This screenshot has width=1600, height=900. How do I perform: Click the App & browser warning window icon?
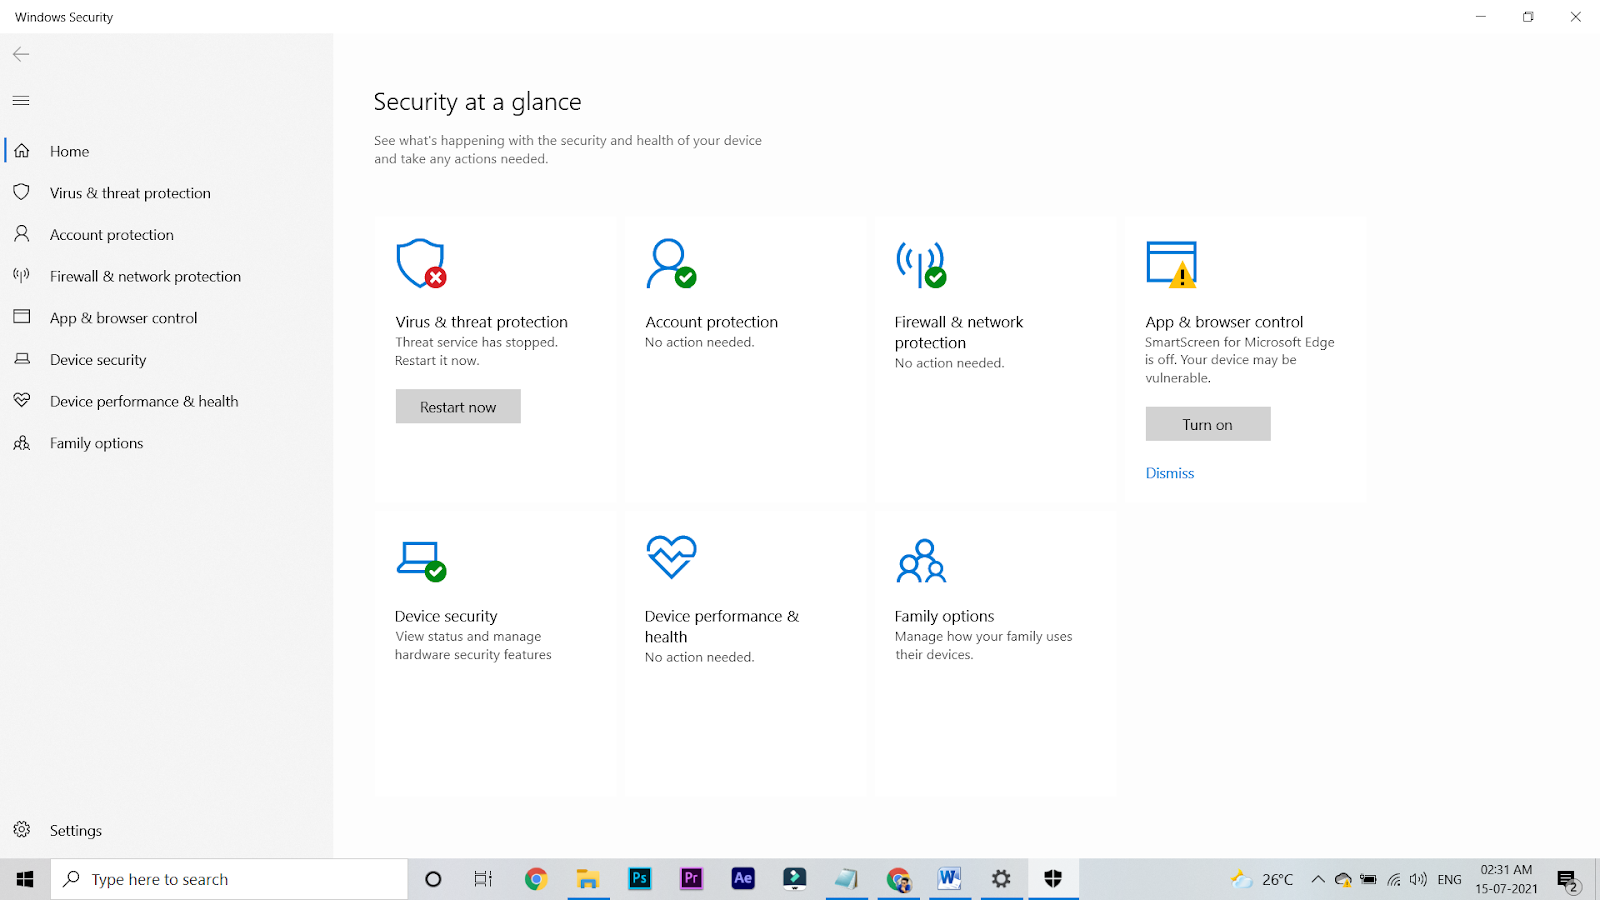click(1172, 264)
